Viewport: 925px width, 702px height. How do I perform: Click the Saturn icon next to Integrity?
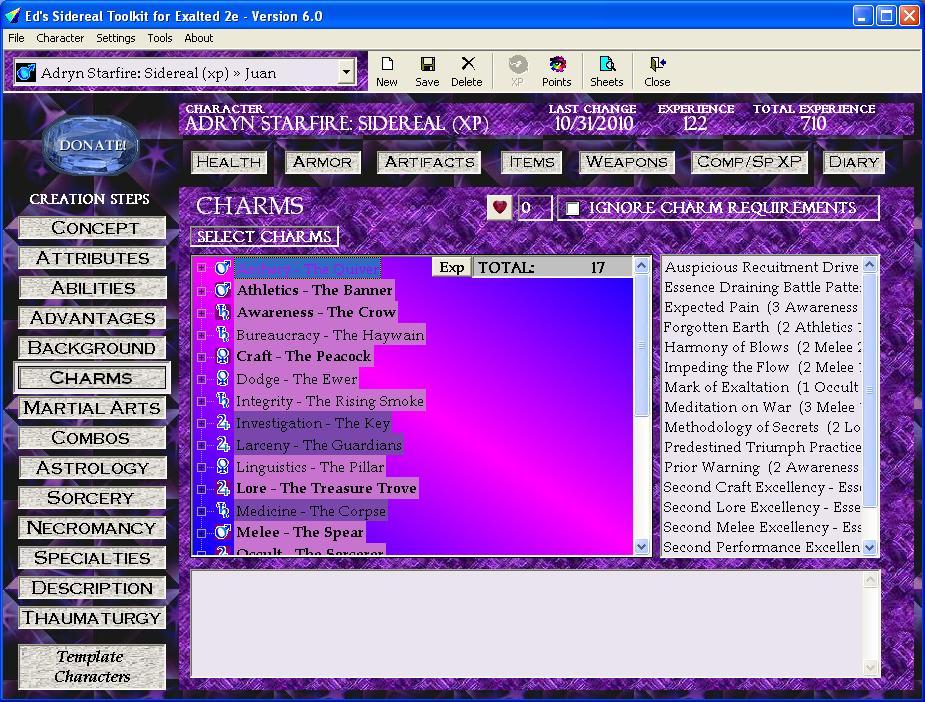pos(222,401)
